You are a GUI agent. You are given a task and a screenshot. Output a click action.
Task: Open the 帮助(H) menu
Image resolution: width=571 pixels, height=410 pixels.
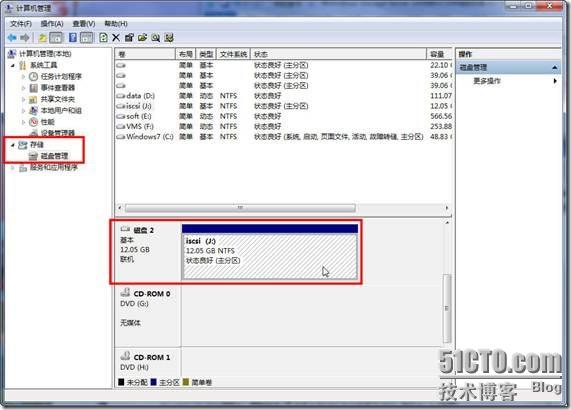[x=116, y=24]
